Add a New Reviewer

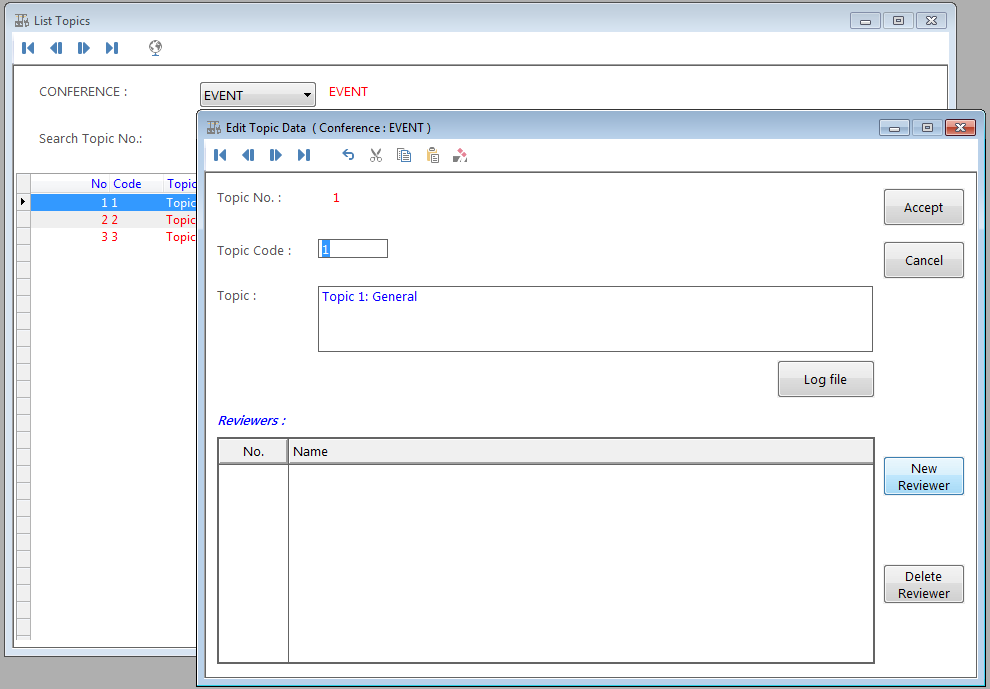[x=923, y=476]
